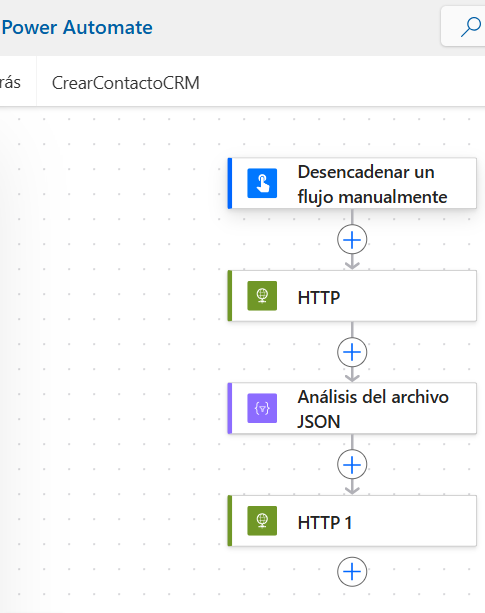Screen dimensions: 485x613
Task: Open the HTTP action card
Action: (x=352, y=296)
